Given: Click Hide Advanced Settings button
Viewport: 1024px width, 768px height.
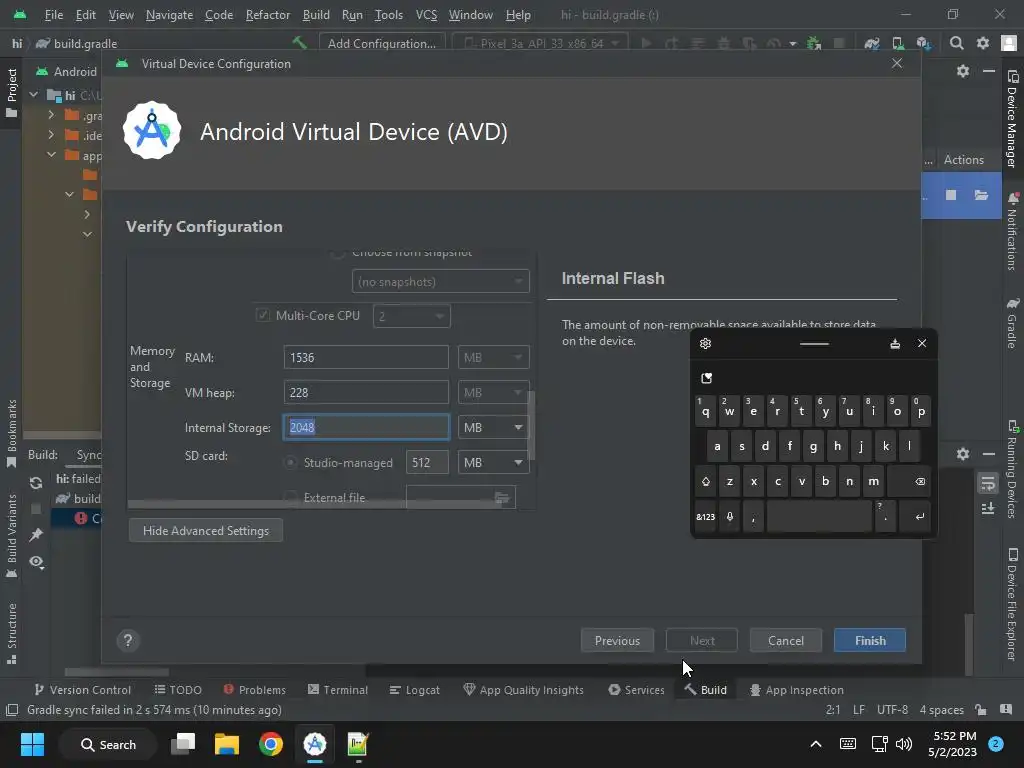Looking at the screenshot, I should point(206,531).
